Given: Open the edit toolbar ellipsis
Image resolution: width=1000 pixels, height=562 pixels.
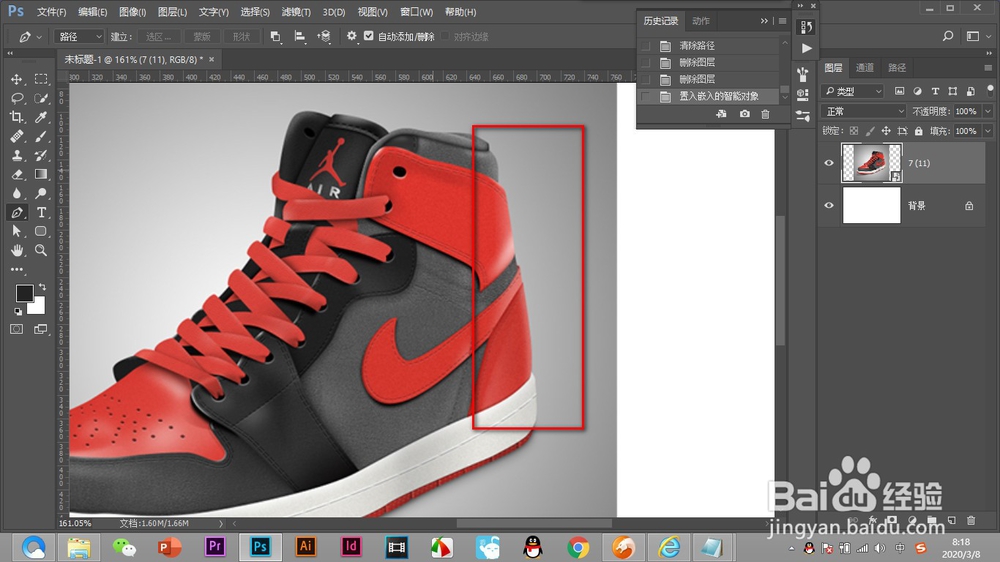Looking at the screenshot, I should tap(17, 269).
